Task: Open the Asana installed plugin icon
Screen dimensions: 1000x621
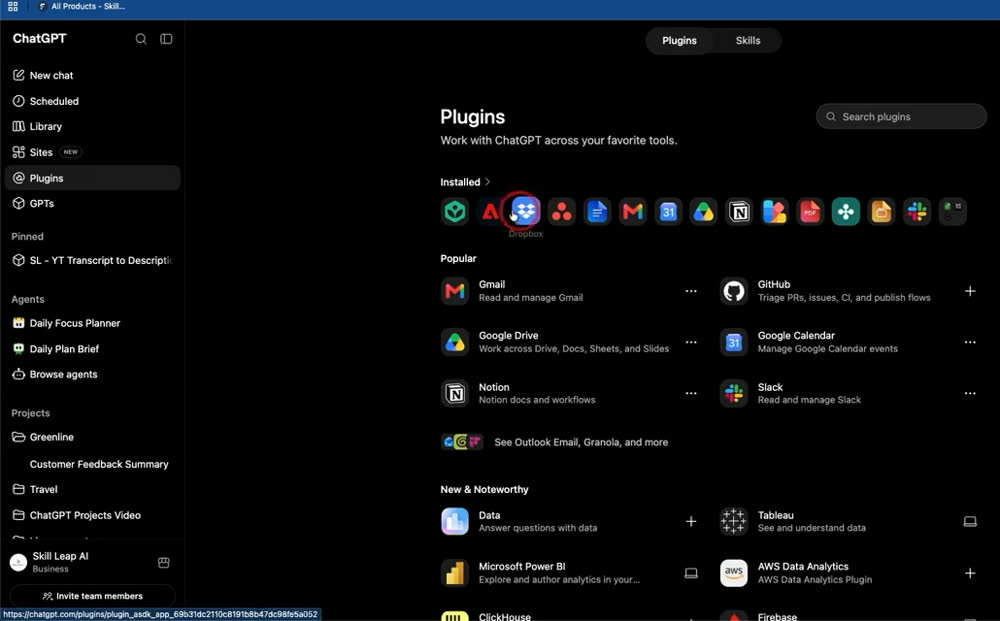Action: point(561,211)
